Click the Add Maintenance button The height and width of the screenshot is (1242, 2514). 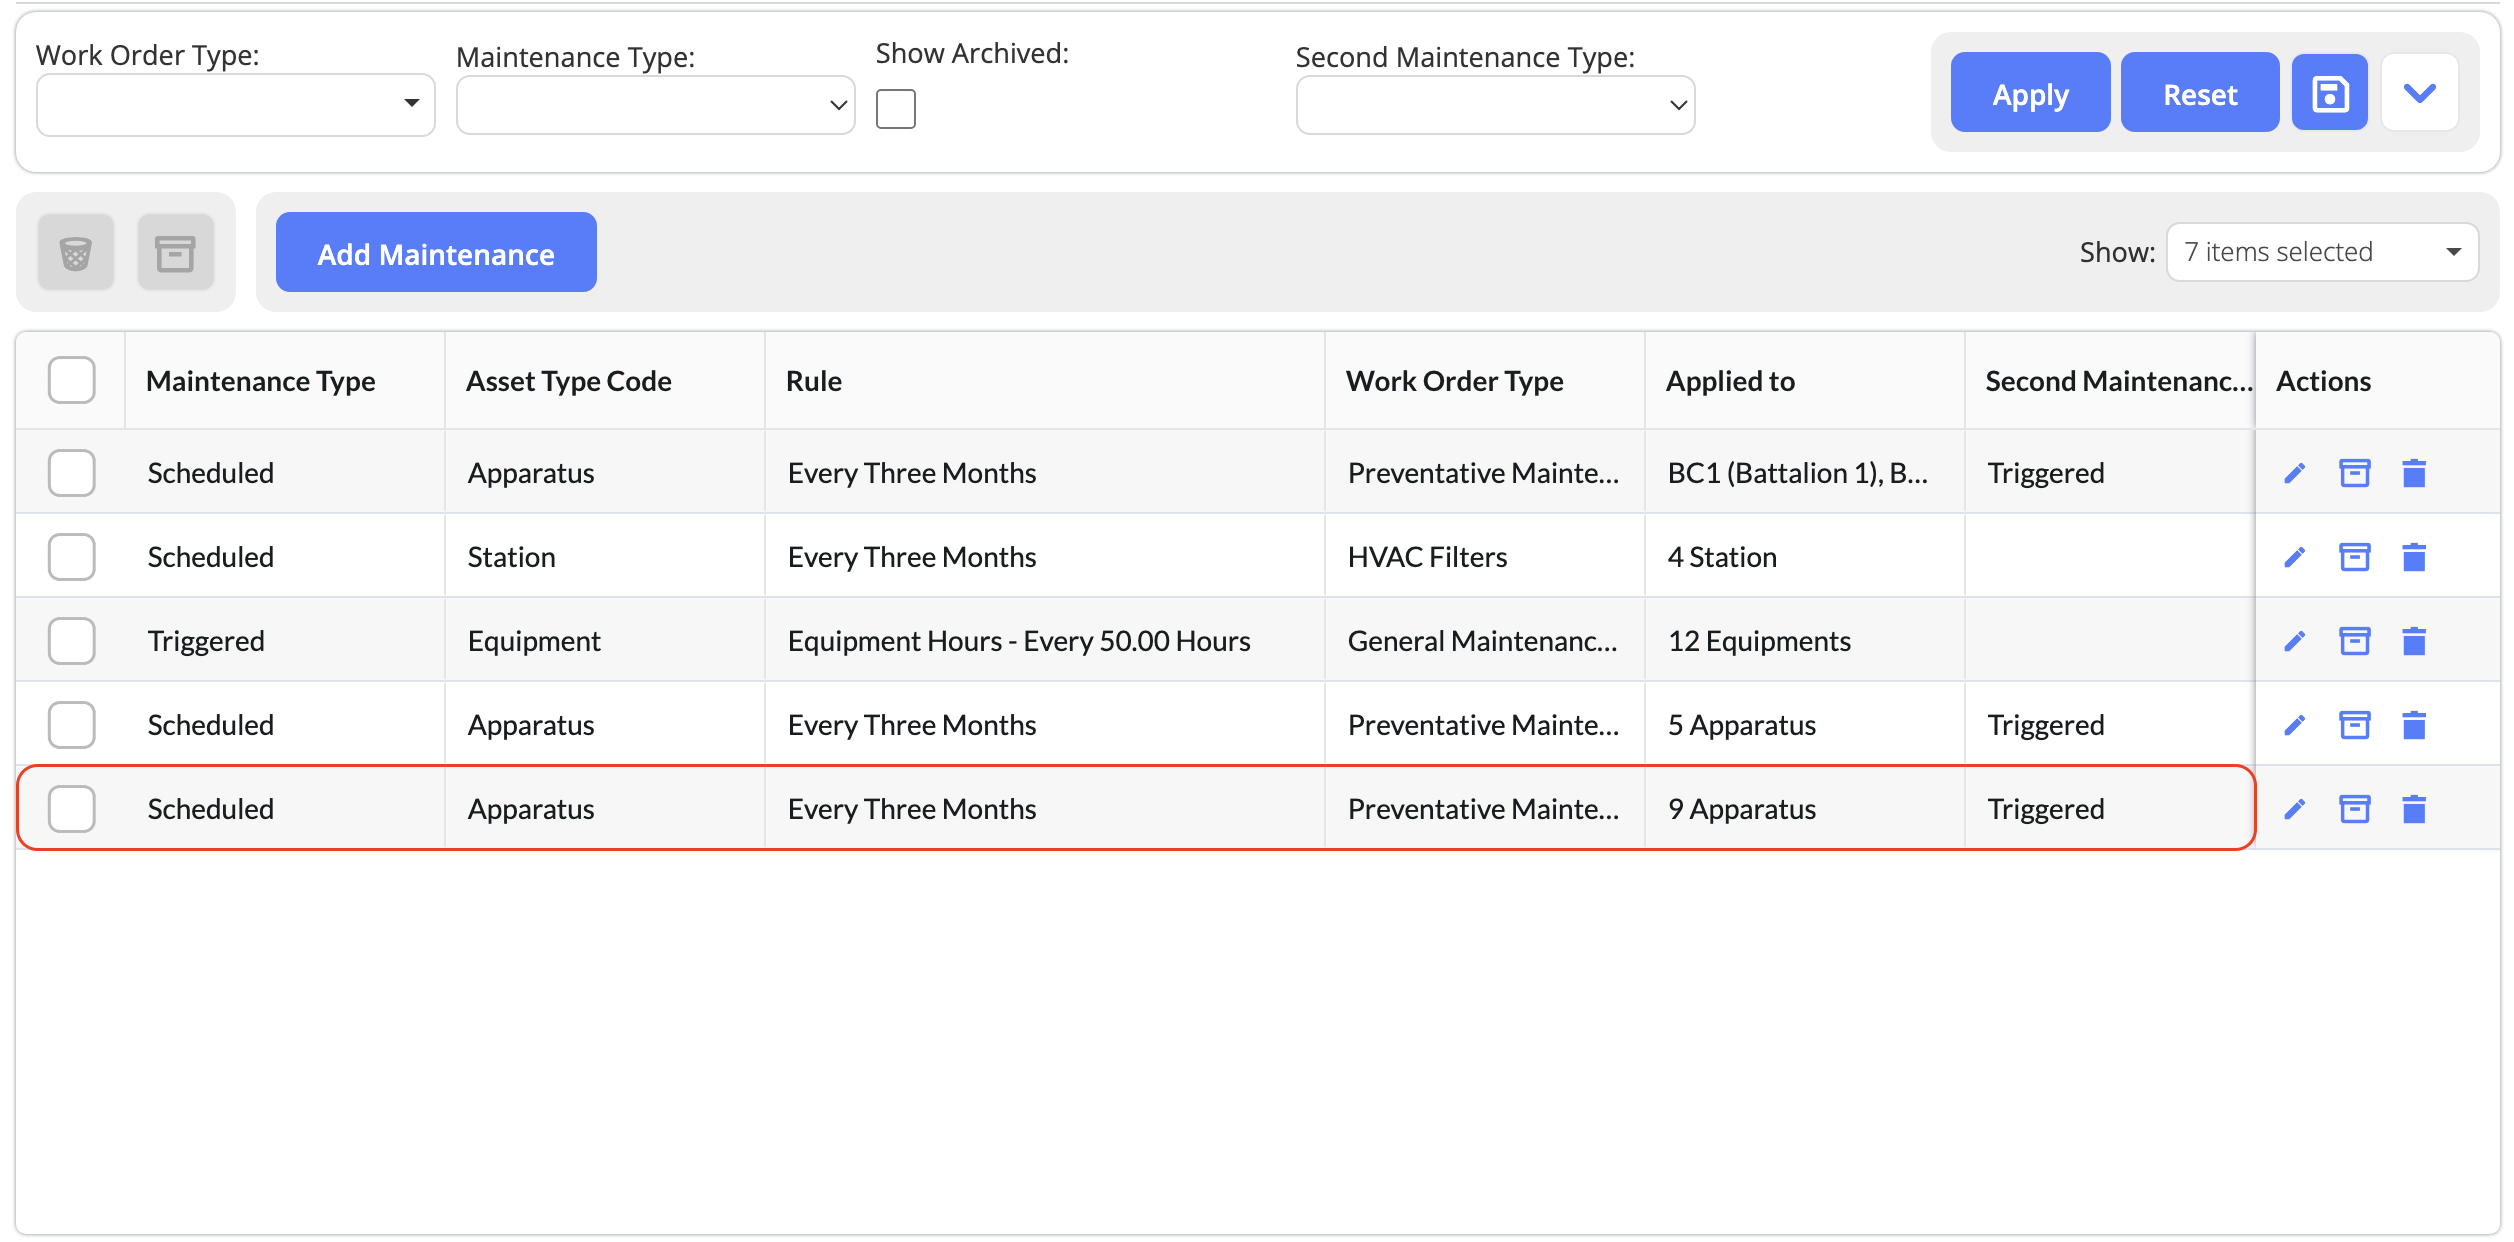pos(436,253)
